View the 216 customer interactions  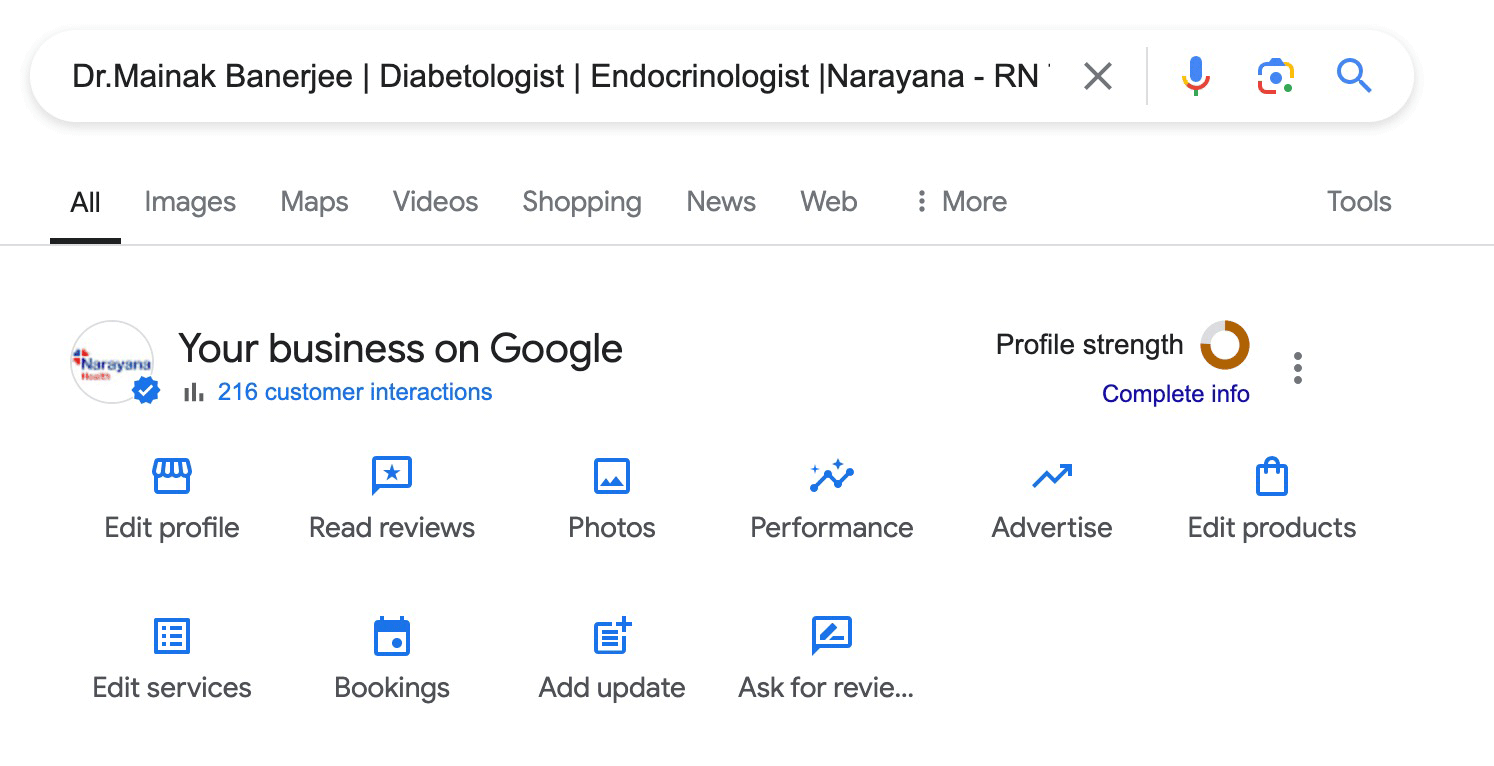click(x=355, y=392)
